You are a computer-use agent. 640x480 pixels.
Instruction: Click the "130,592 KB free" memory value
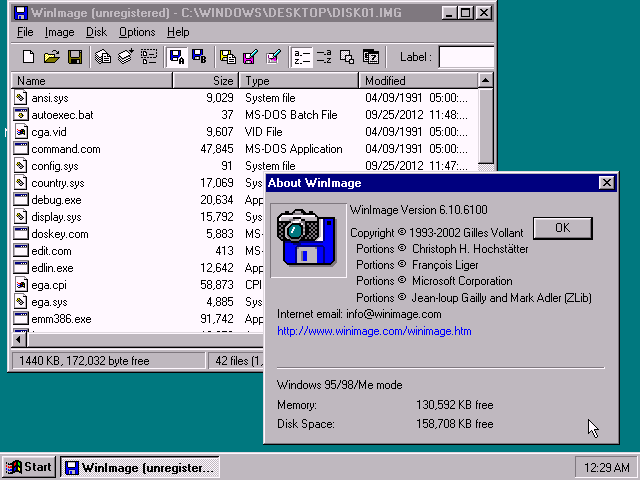point(455,405)
